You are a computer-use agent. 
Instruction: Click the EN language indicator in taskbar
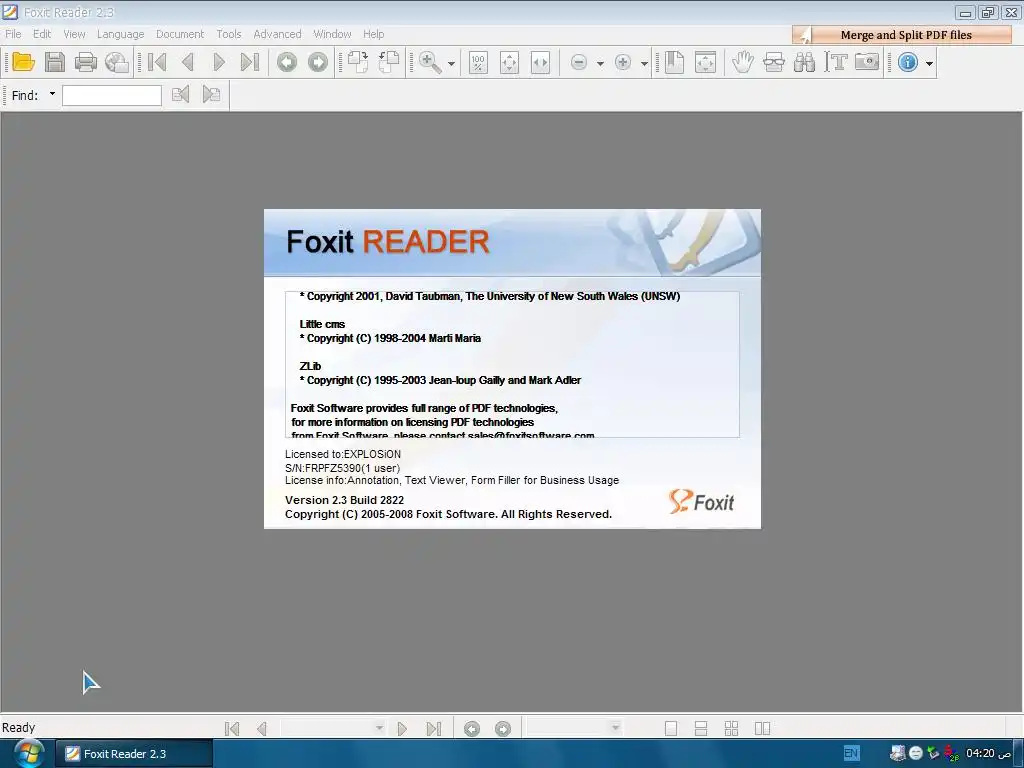click(852, 754)
